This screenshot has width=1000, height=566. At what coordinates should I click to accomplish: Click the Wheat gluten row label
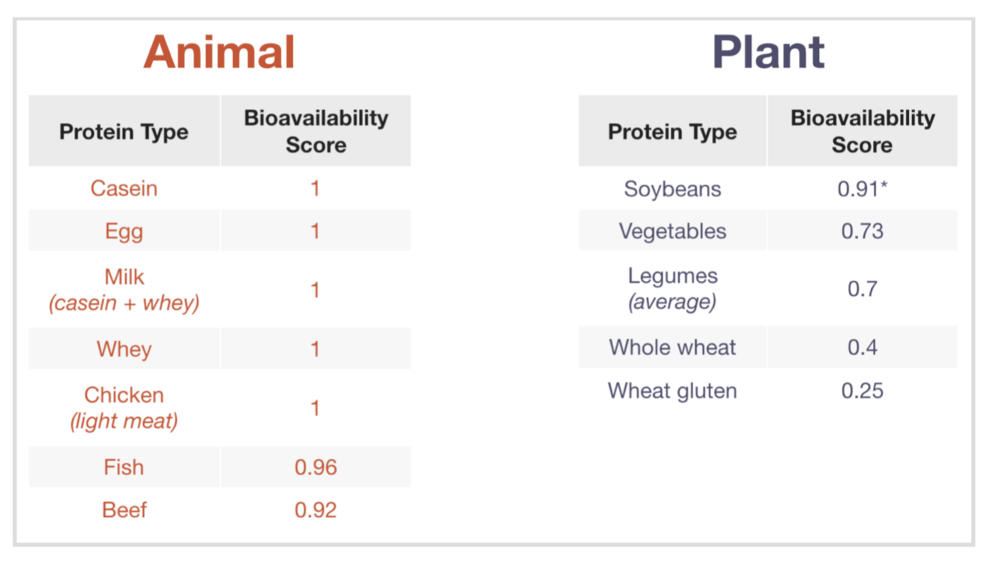click(x=672, y=391)
